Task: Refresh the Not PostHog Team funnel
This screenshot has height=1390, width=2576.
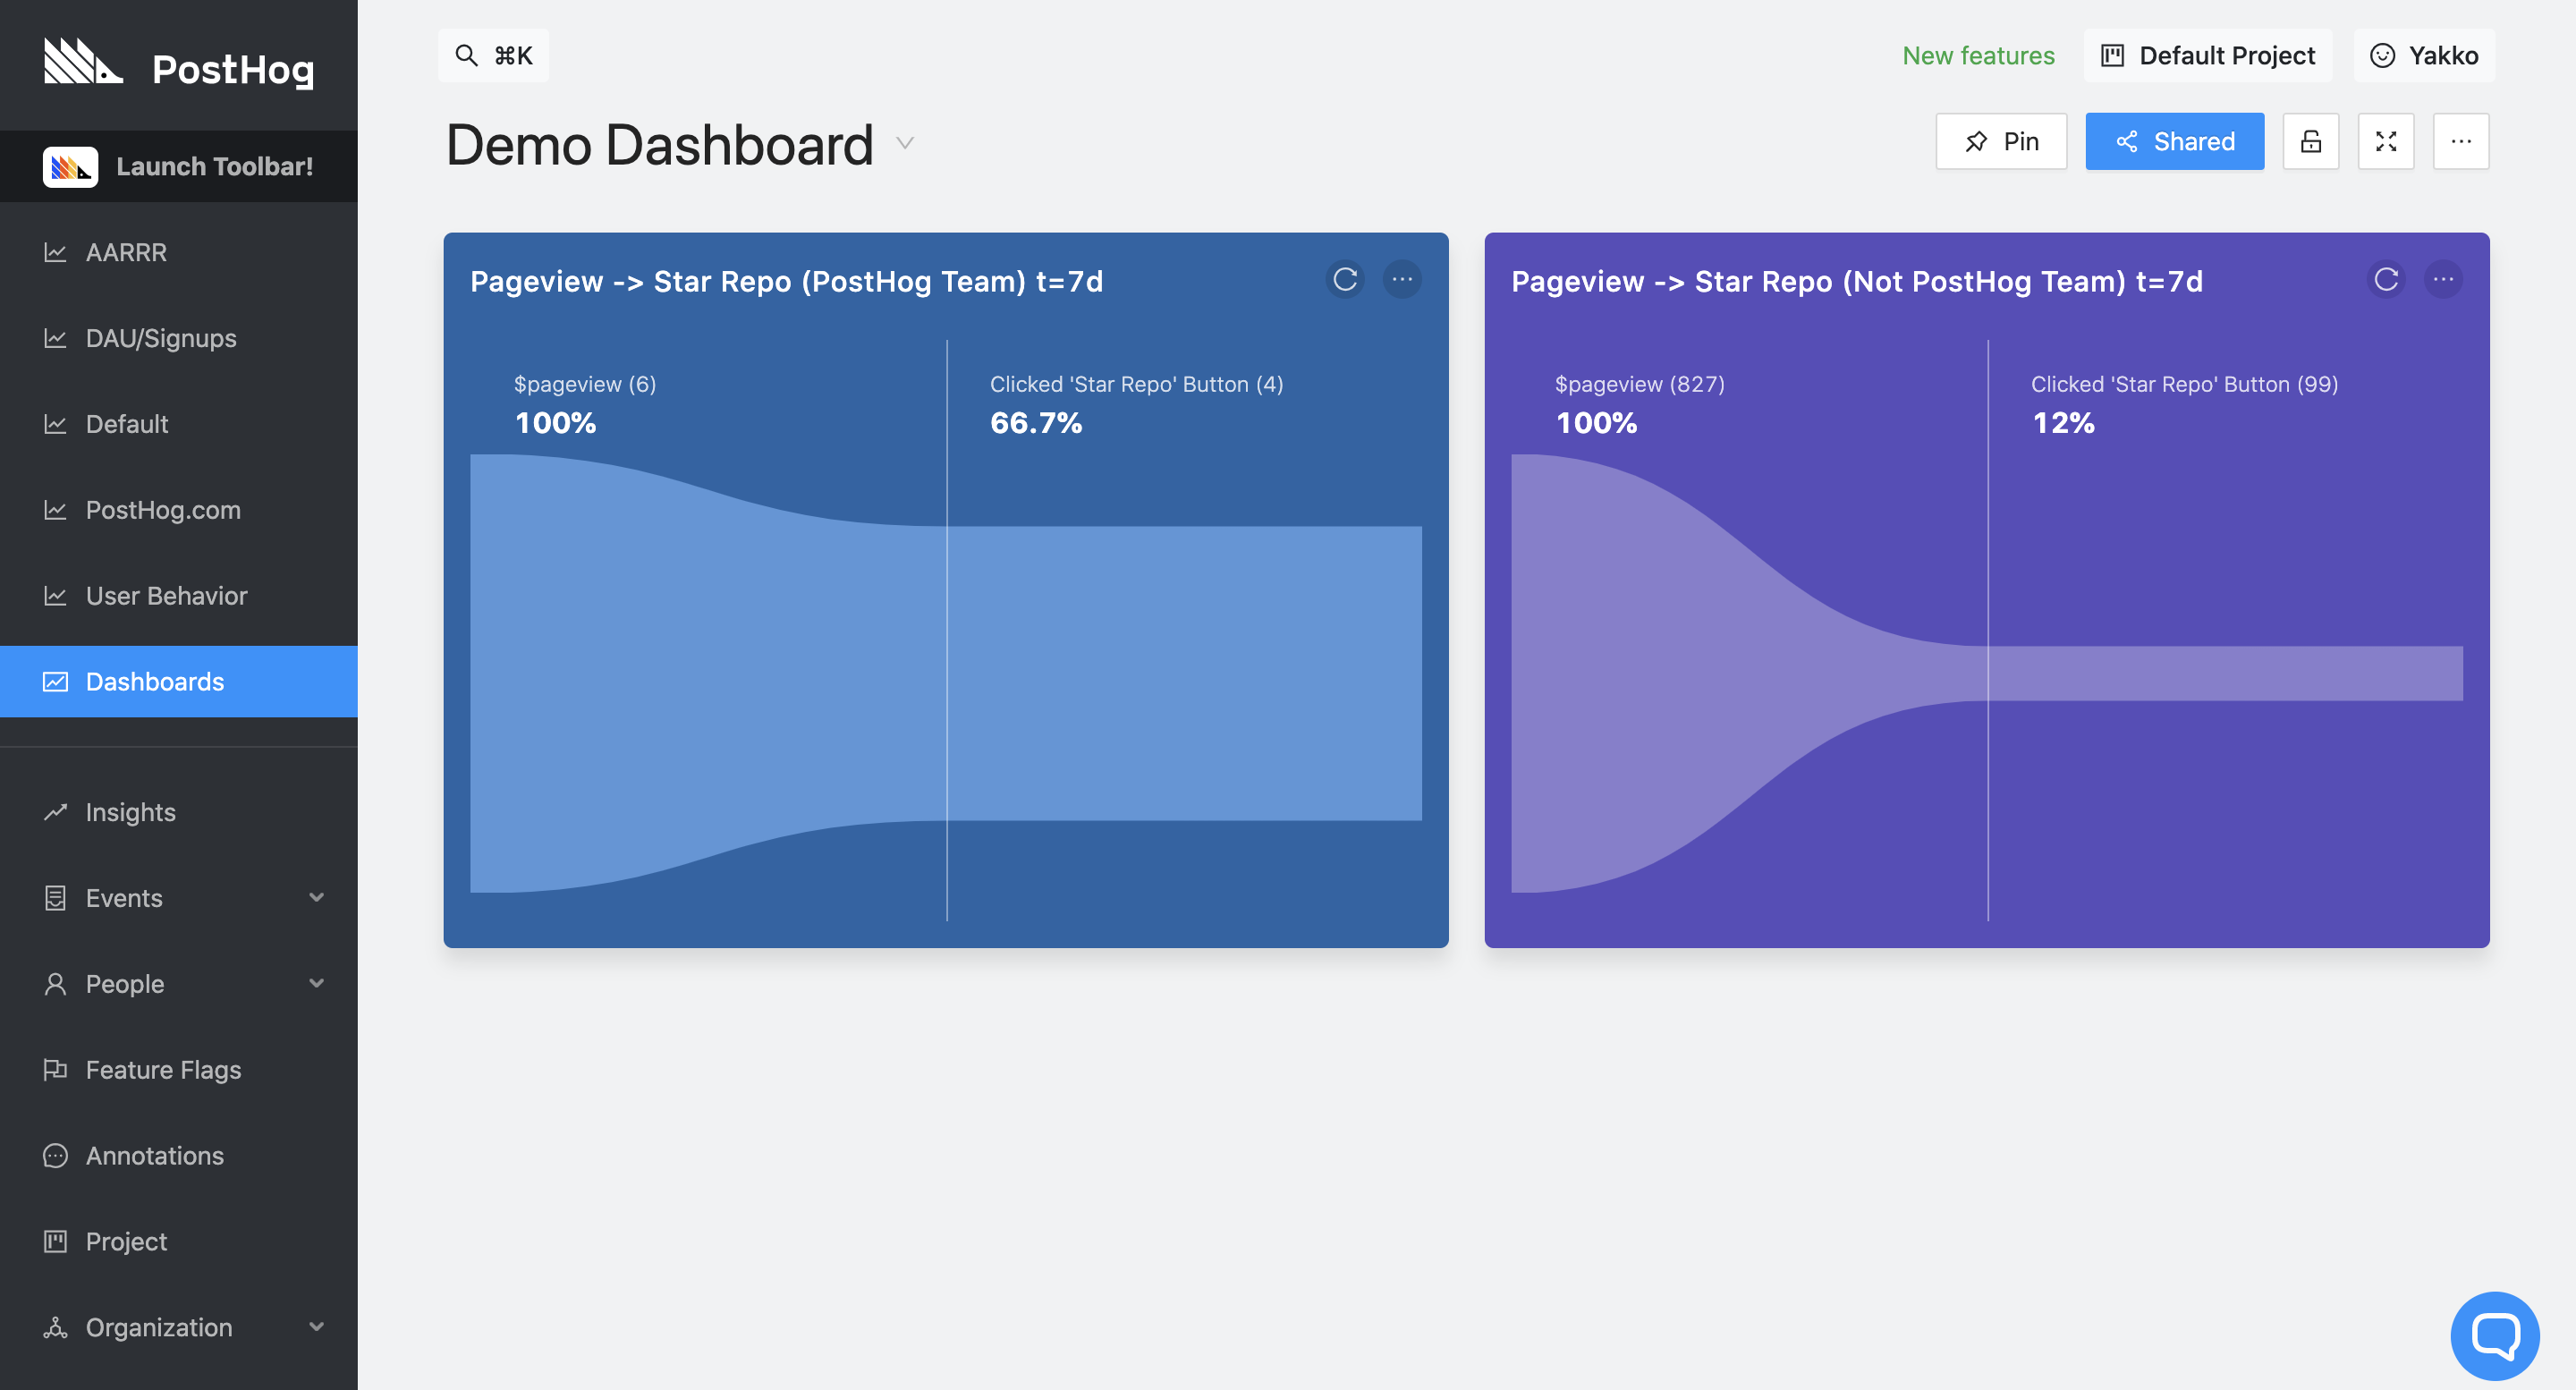Action: point(2386,280)
